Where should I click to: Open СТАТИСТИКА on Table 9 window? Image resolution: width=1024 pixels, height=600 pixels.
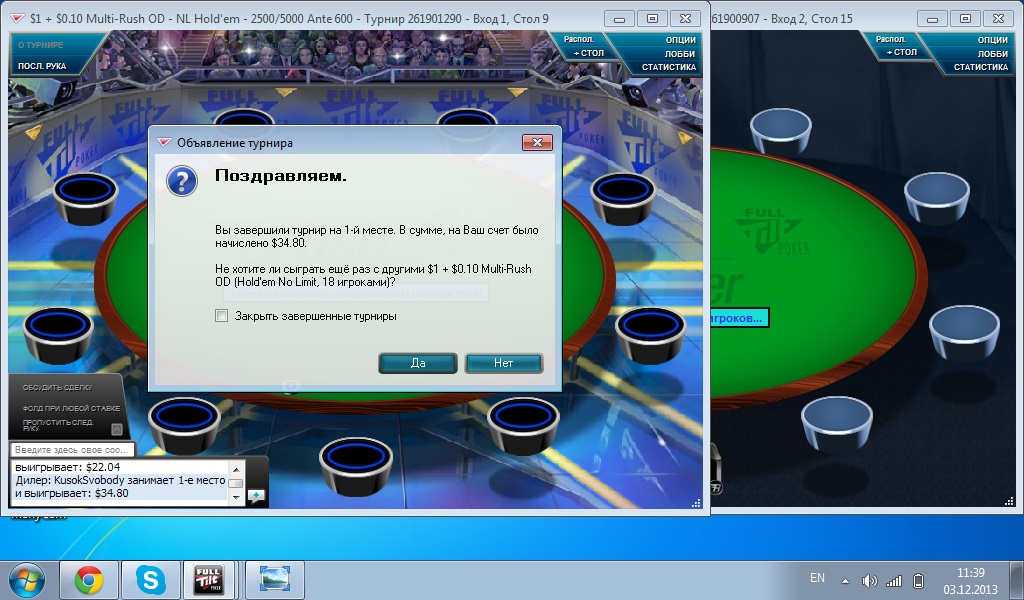tap(669, 67)
